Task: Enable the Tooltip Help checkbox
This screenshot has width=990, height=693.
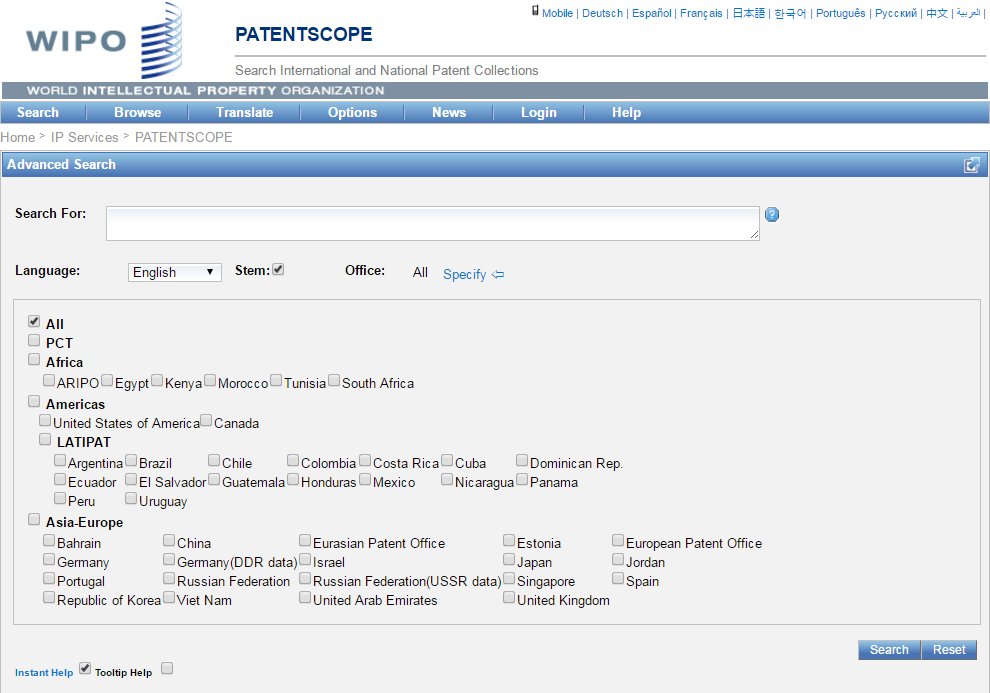Action: click(x=167, y=668)
